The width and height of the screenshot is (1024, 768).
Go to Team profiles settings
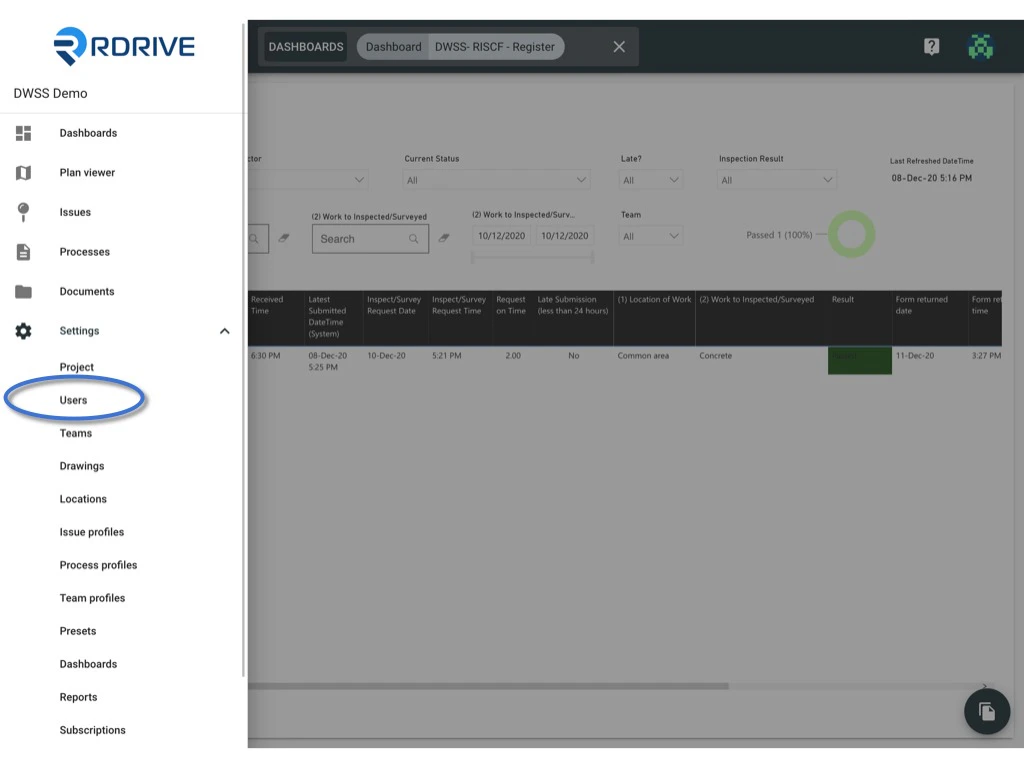coord(92,597)
